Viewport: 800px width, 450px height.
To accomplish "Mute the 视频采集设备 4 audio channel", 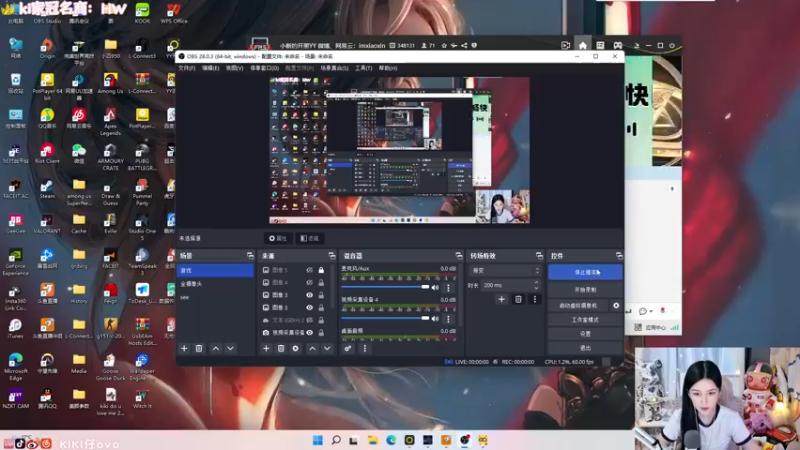I will point(435,319).
